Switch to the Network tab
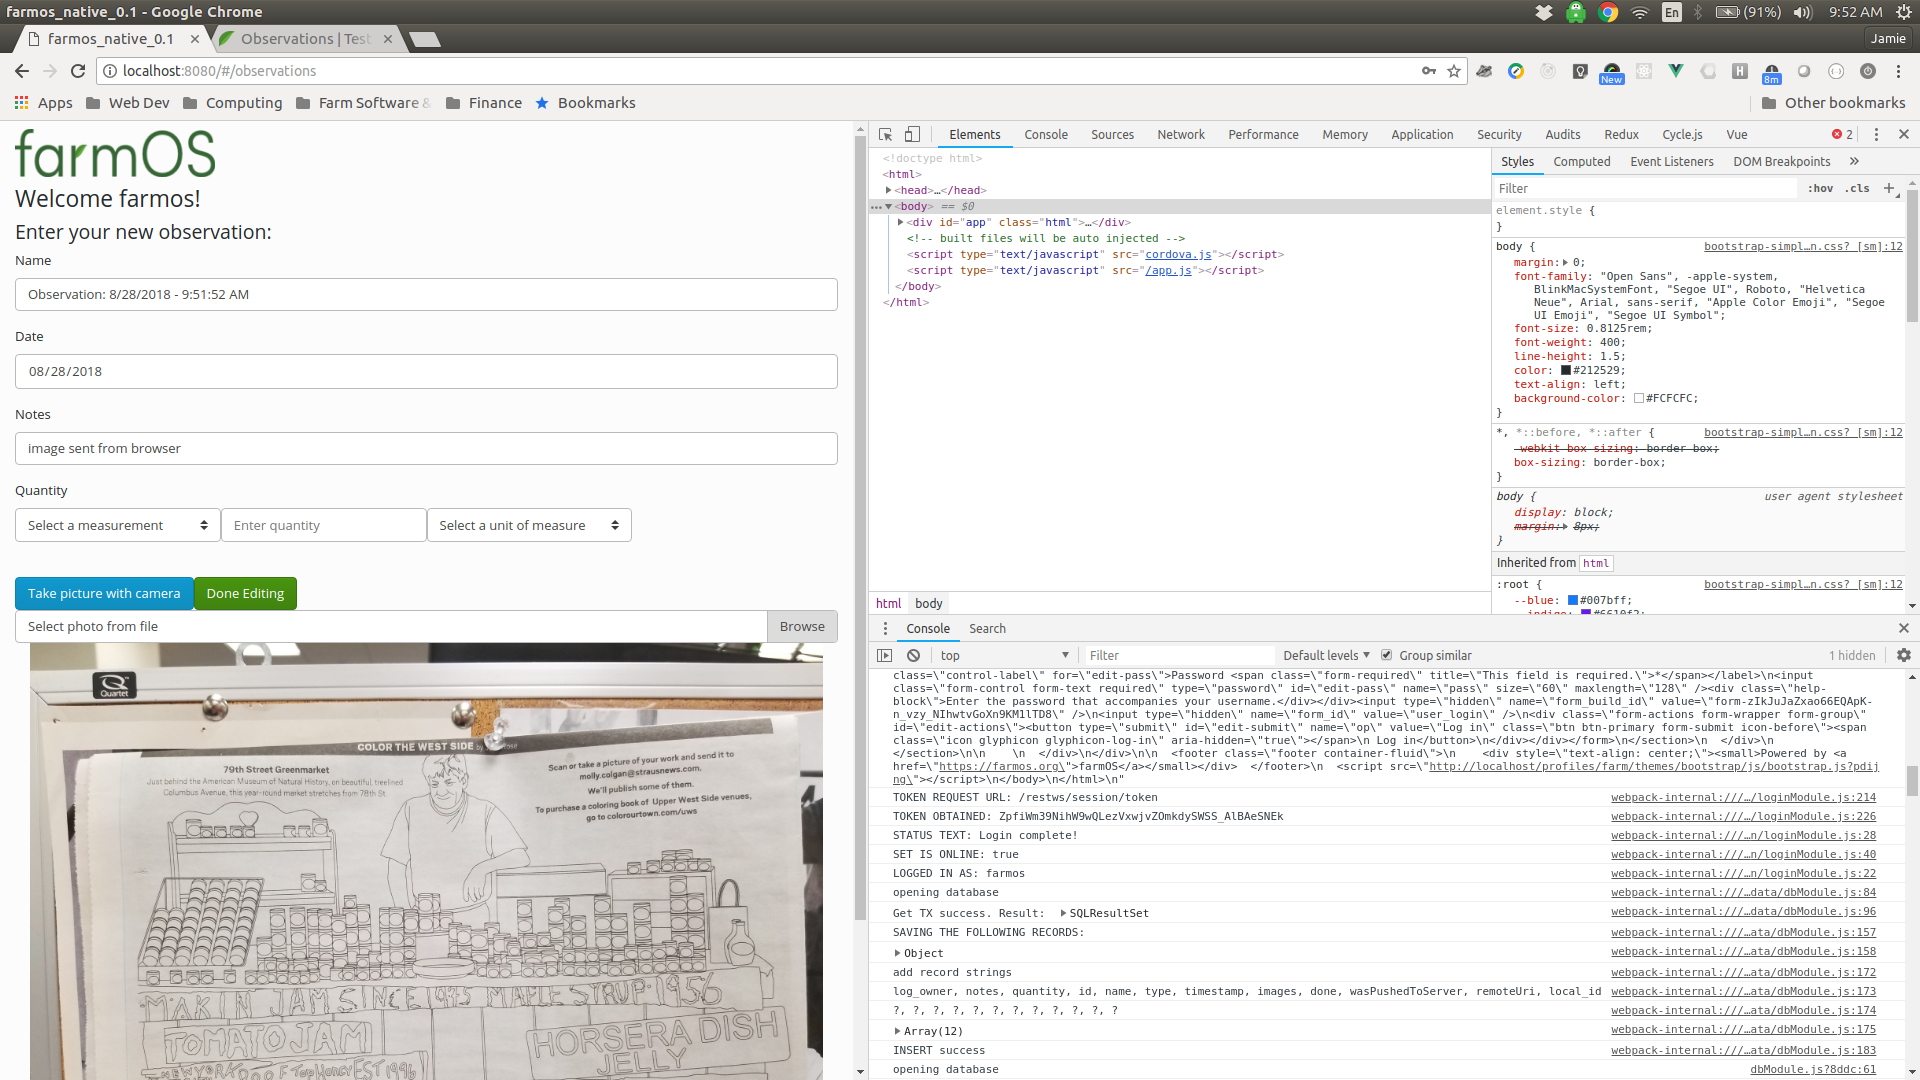The image size is (1920, 1080). [1180, 134]
